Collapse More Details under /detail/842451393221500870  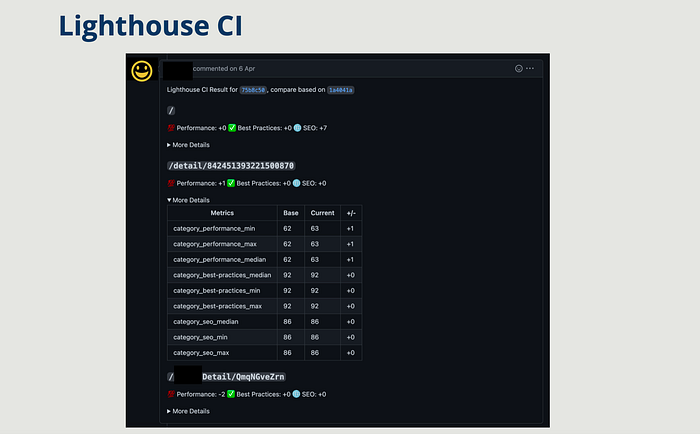(x=188, y=200)
